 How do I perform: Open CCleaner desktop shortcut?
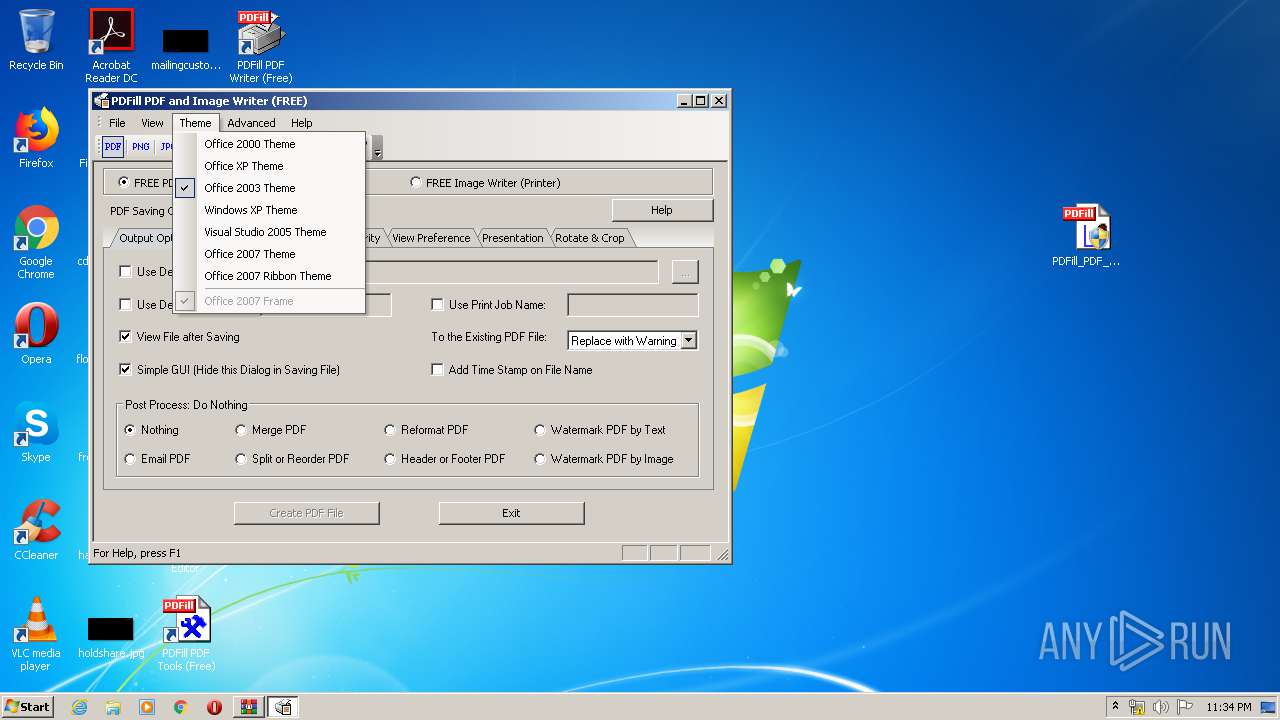click(36, 530)
